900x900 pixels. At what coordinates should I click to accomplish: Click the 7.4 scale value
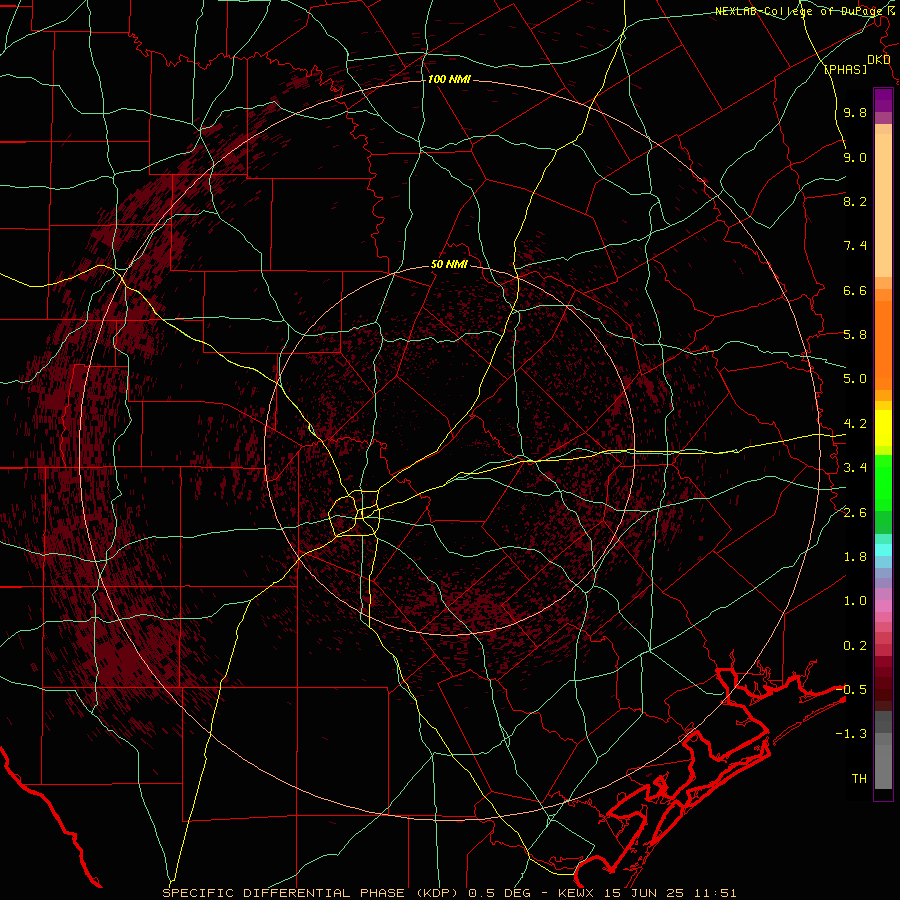[855, 246]
